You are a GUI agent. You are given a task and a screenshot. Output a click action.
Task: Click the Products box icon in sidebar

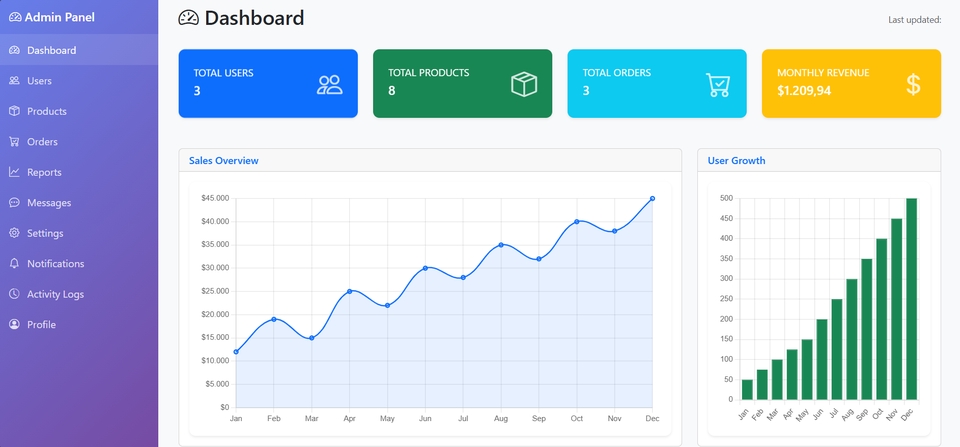(x=14, y=111)
